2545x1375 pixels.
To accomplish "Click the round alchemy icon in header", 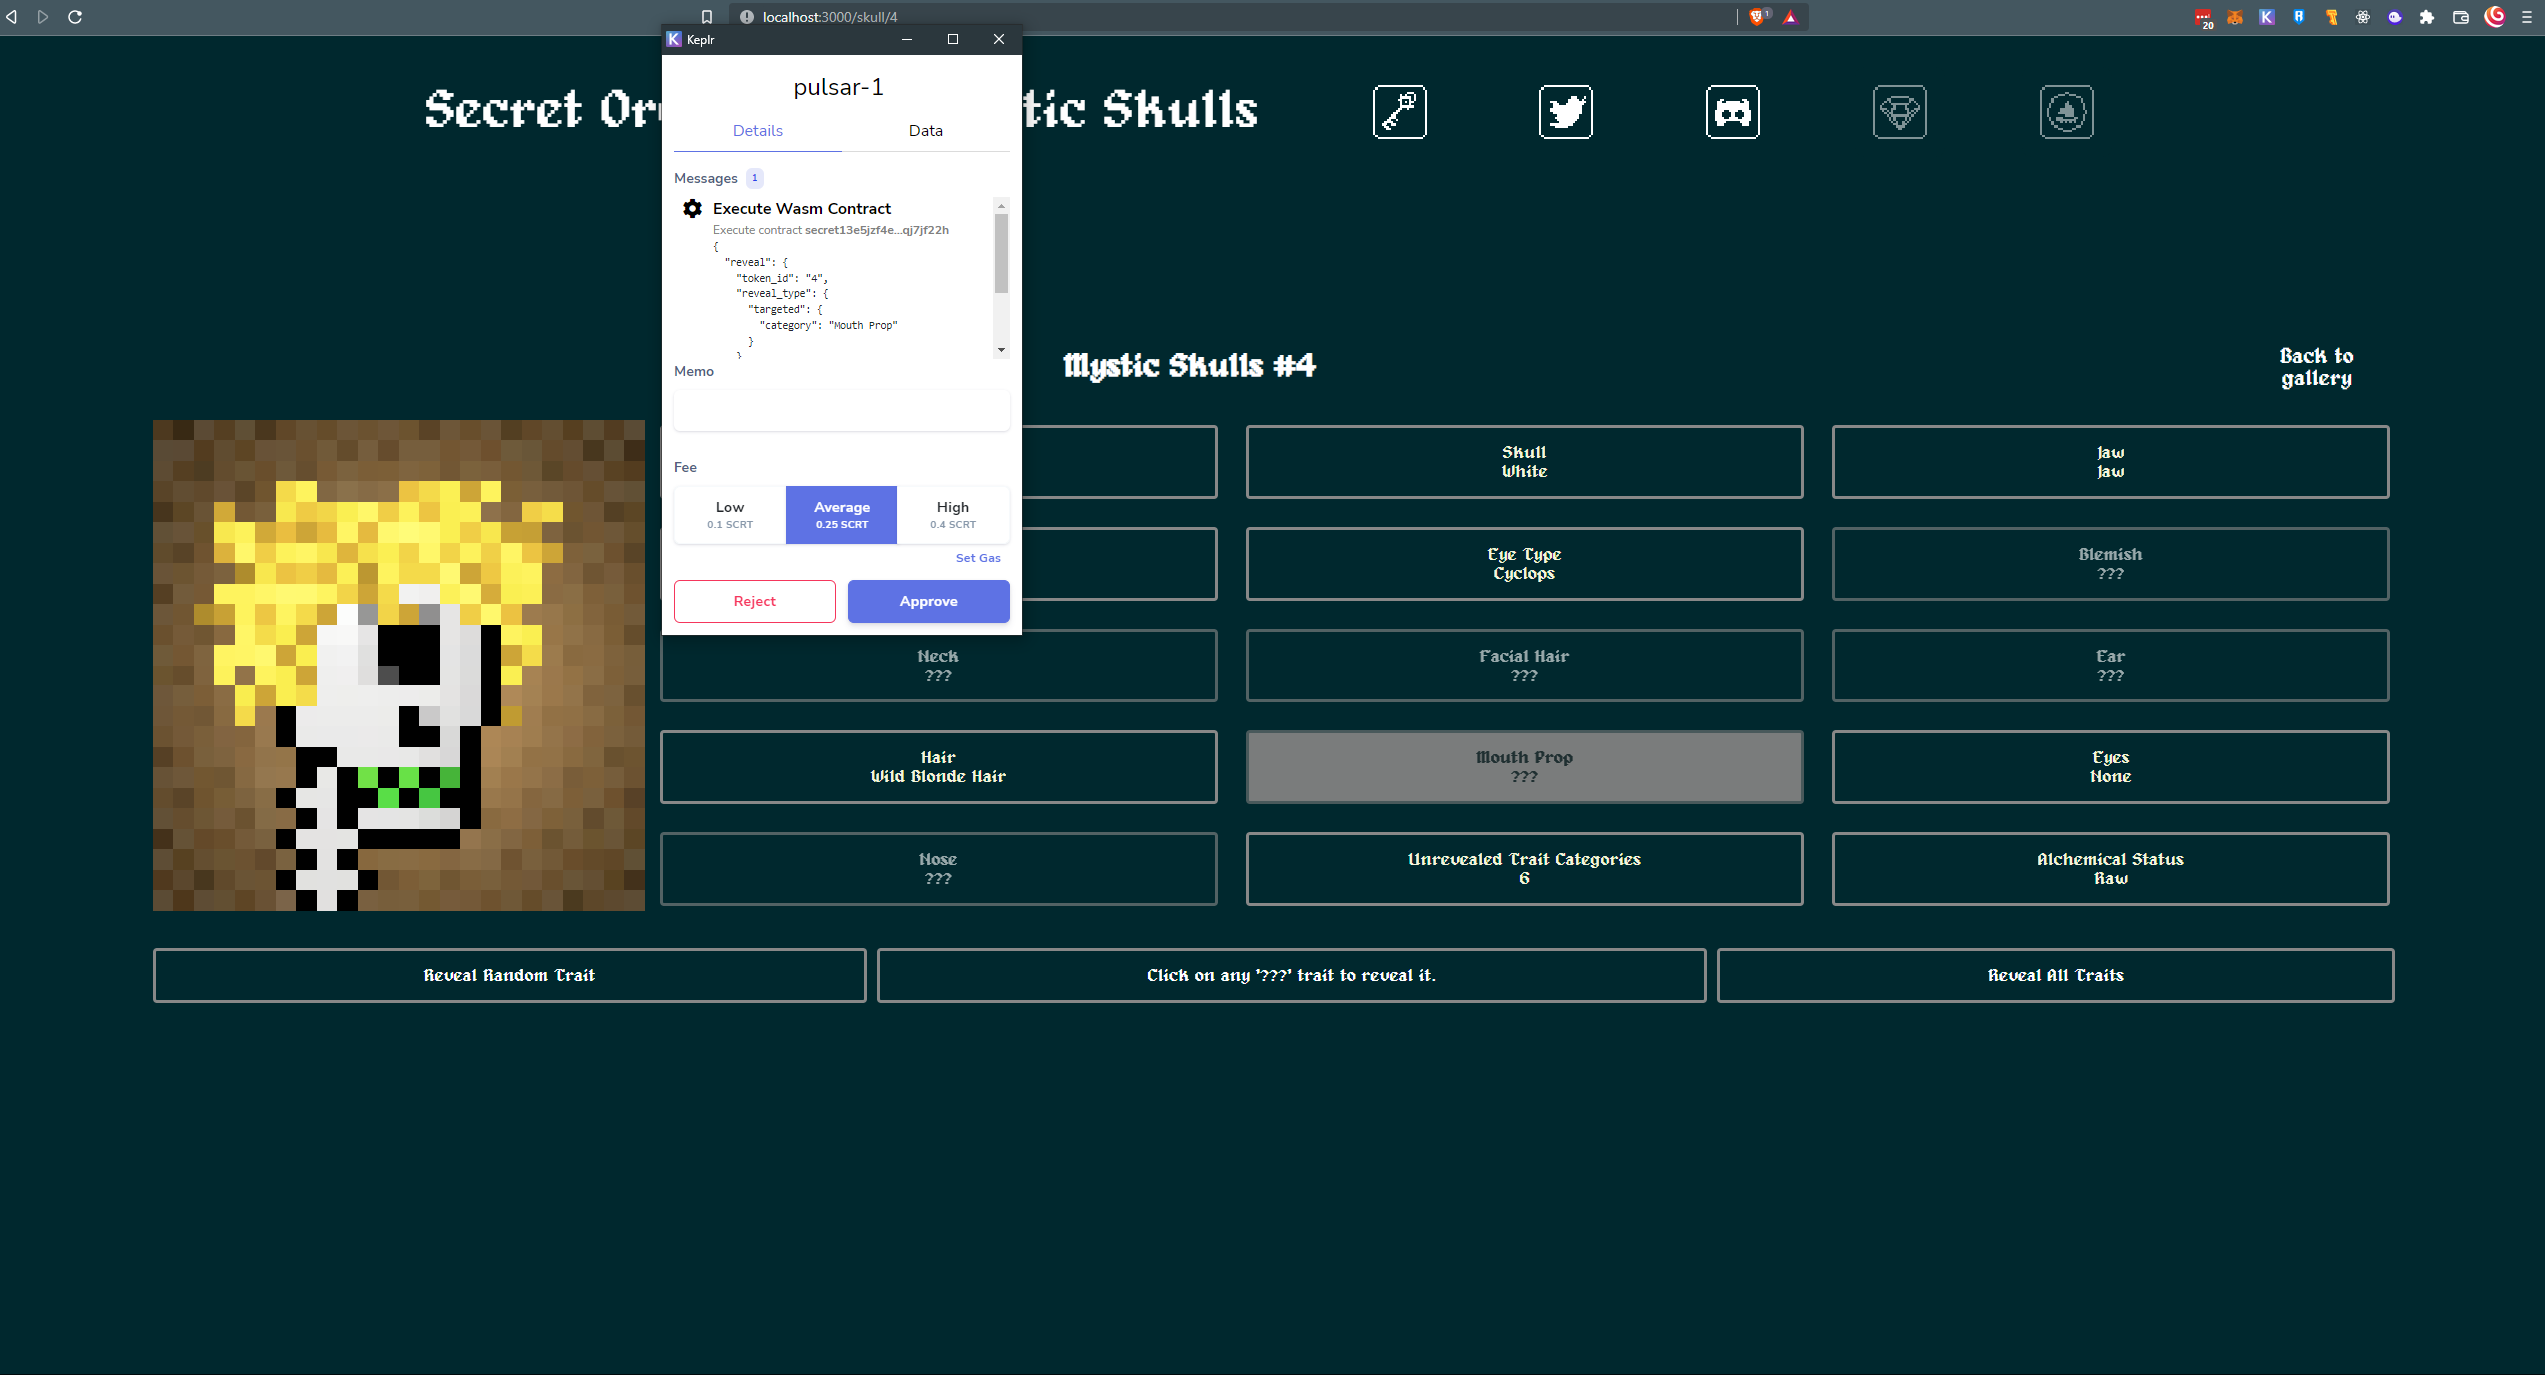I will tap(2066, 112).
